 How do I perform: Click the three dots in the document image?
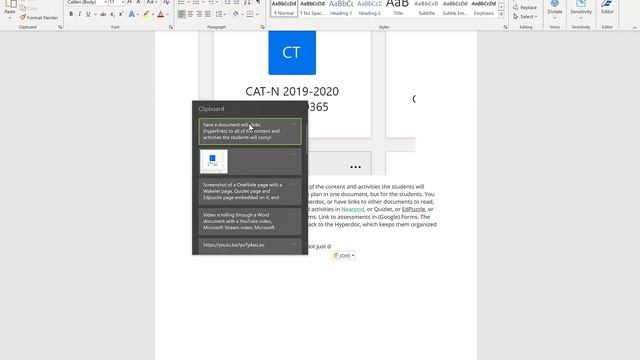pos(355,167)
